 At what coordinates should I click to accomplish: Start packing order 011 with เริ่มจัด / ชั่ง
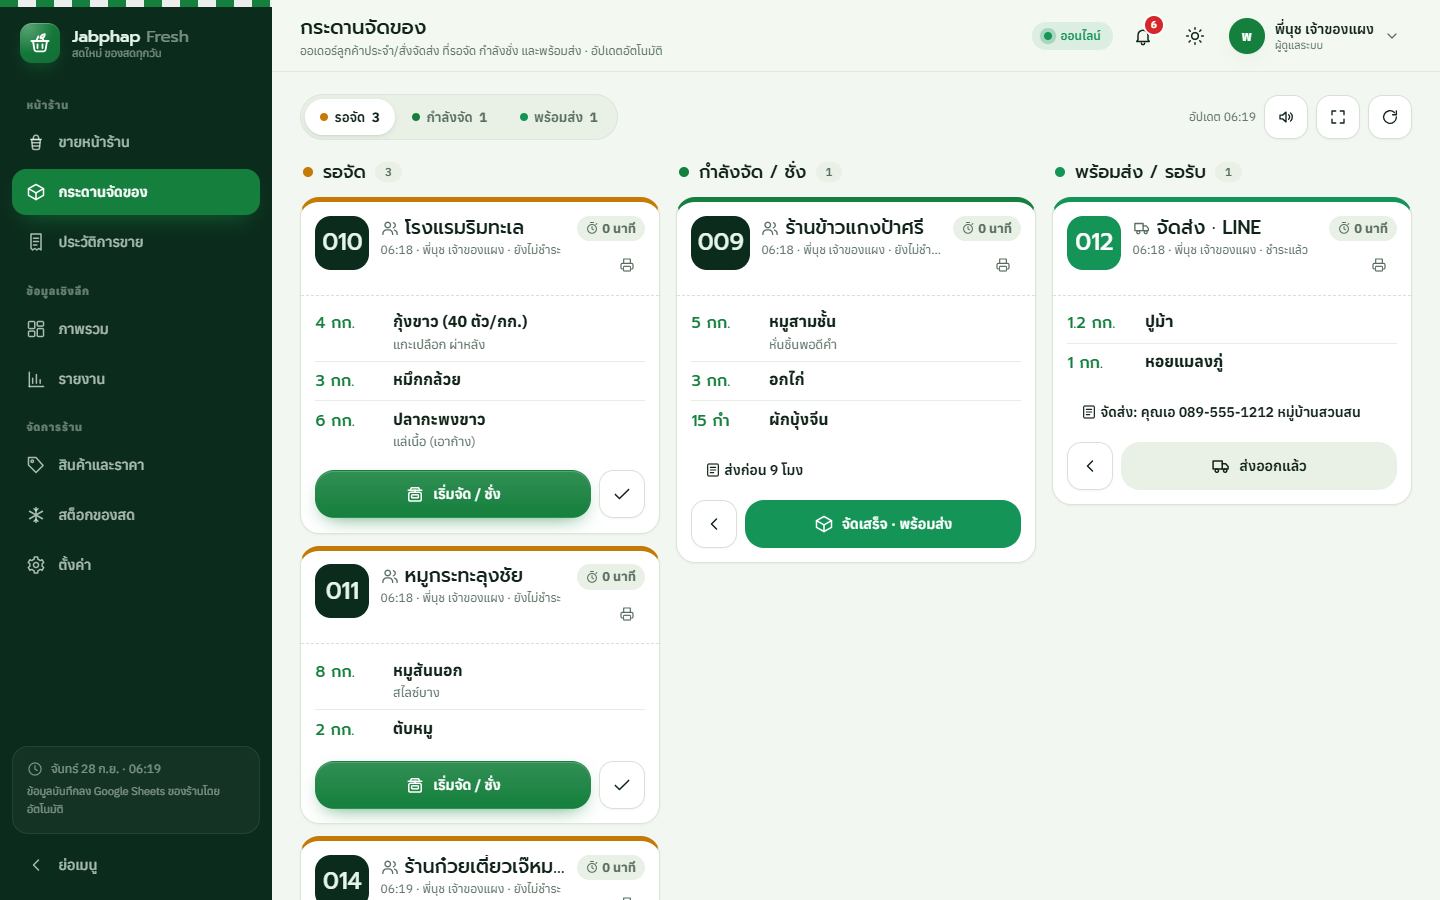coord(453,785)
